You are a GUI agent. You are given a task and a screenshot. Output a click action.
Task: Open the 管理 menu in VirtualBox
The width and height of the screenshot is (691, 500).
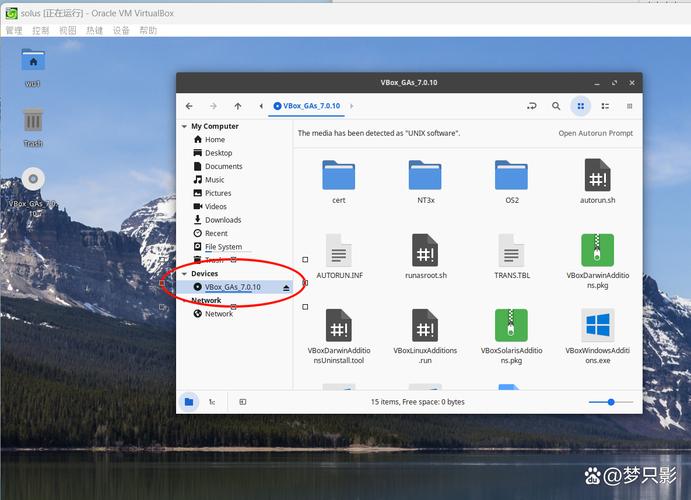[14, 30]
